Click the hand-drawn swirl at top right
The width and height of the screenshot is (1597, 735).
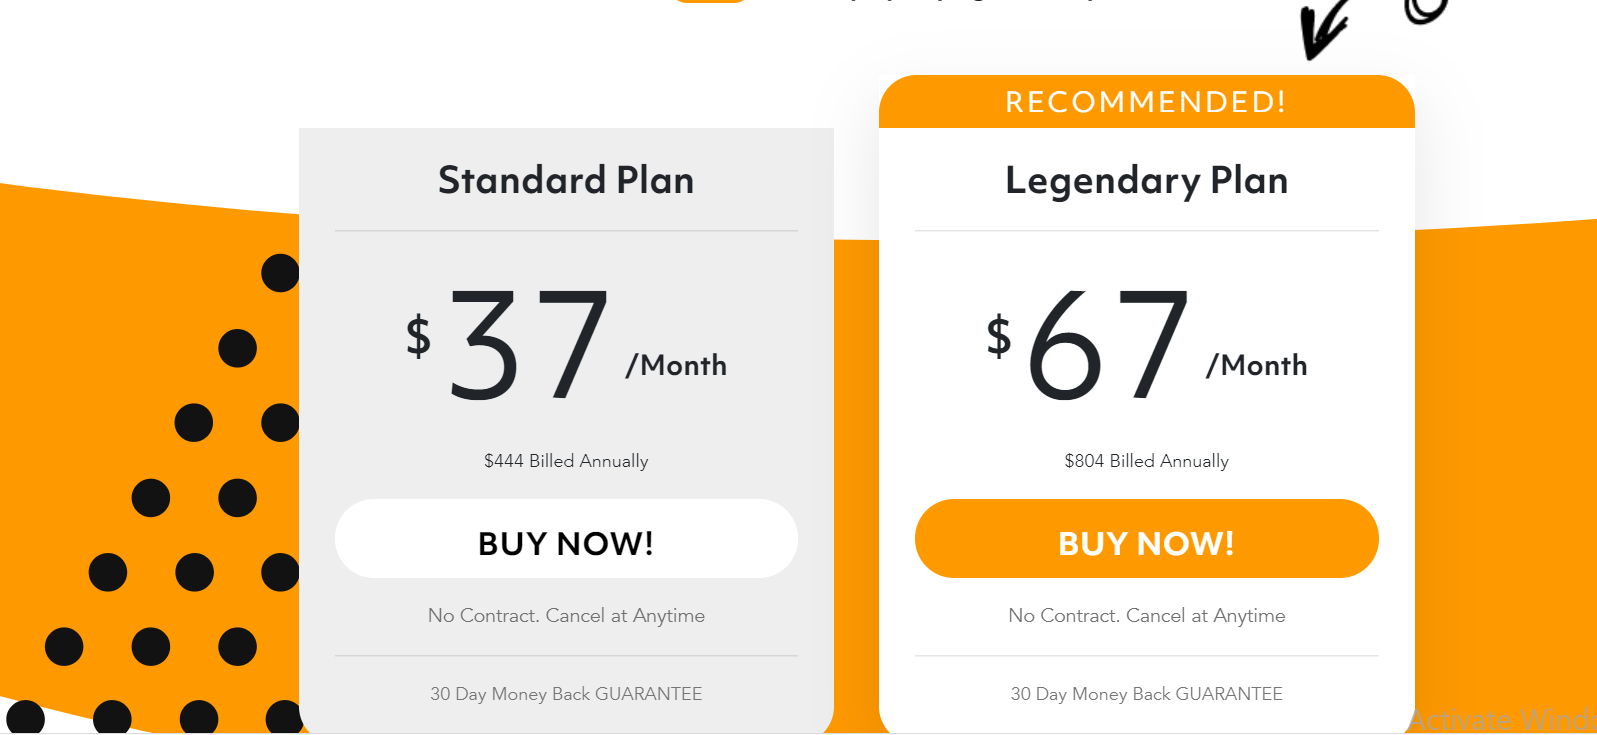[1426, 10]
